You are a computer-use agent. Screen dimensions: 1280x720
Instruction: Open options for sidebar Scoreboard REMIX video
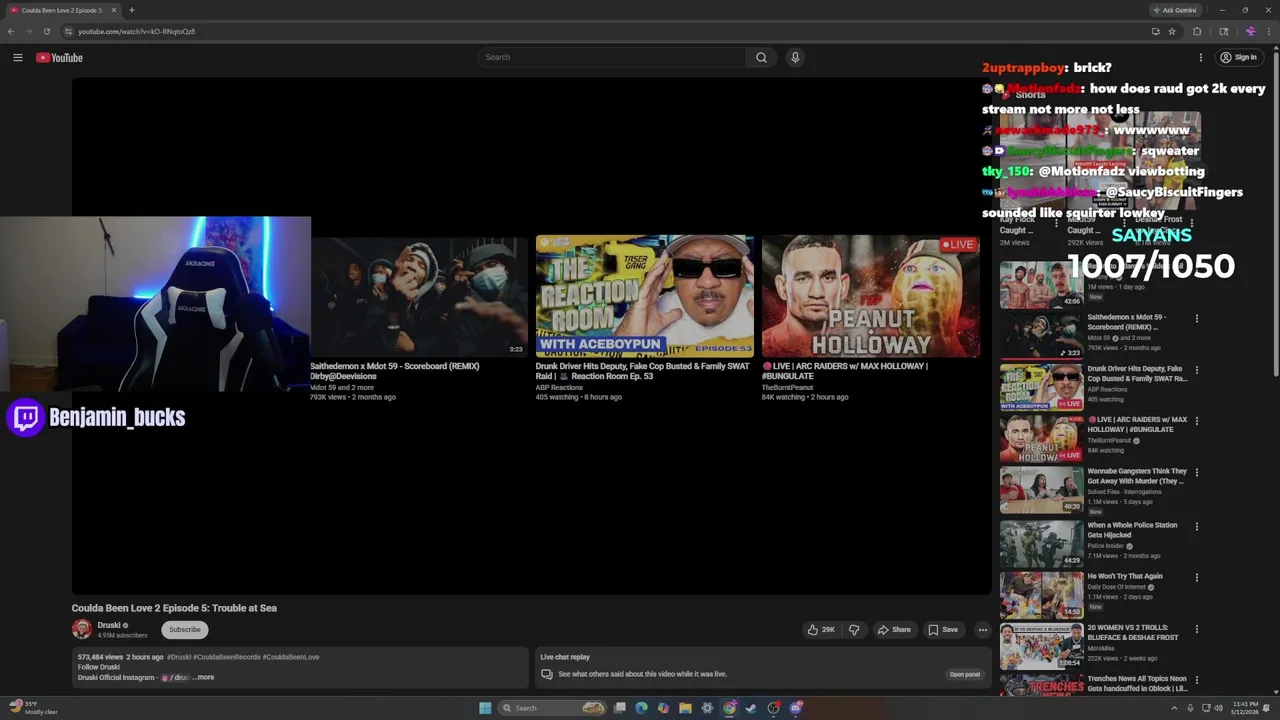[1196, 318]
